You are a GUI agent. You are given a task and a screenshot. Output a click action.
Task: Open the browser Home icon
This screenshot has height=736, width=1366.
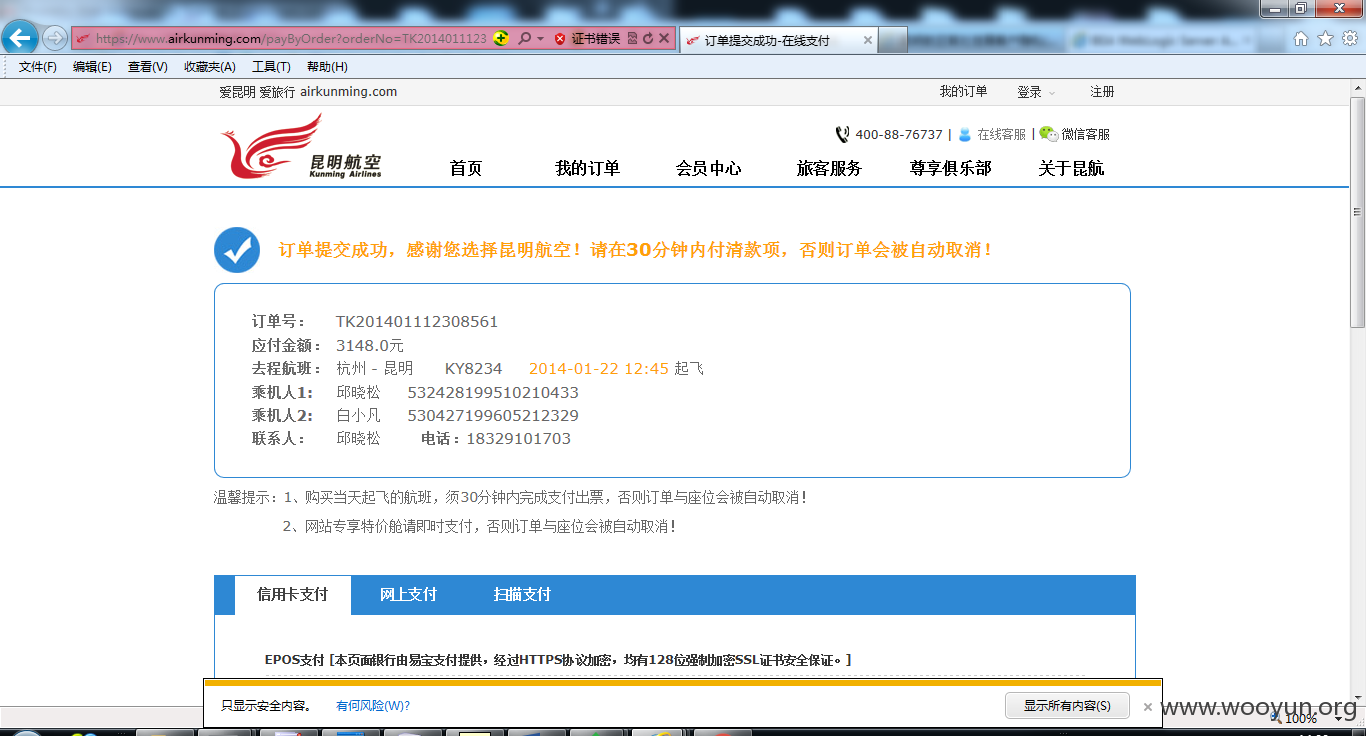click(1301, 39)
